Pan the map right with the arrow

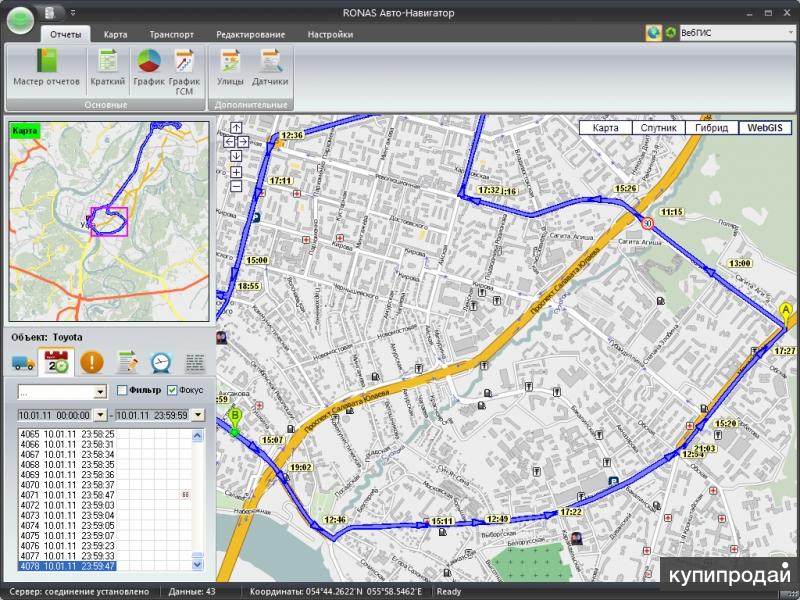pos(243,141)
